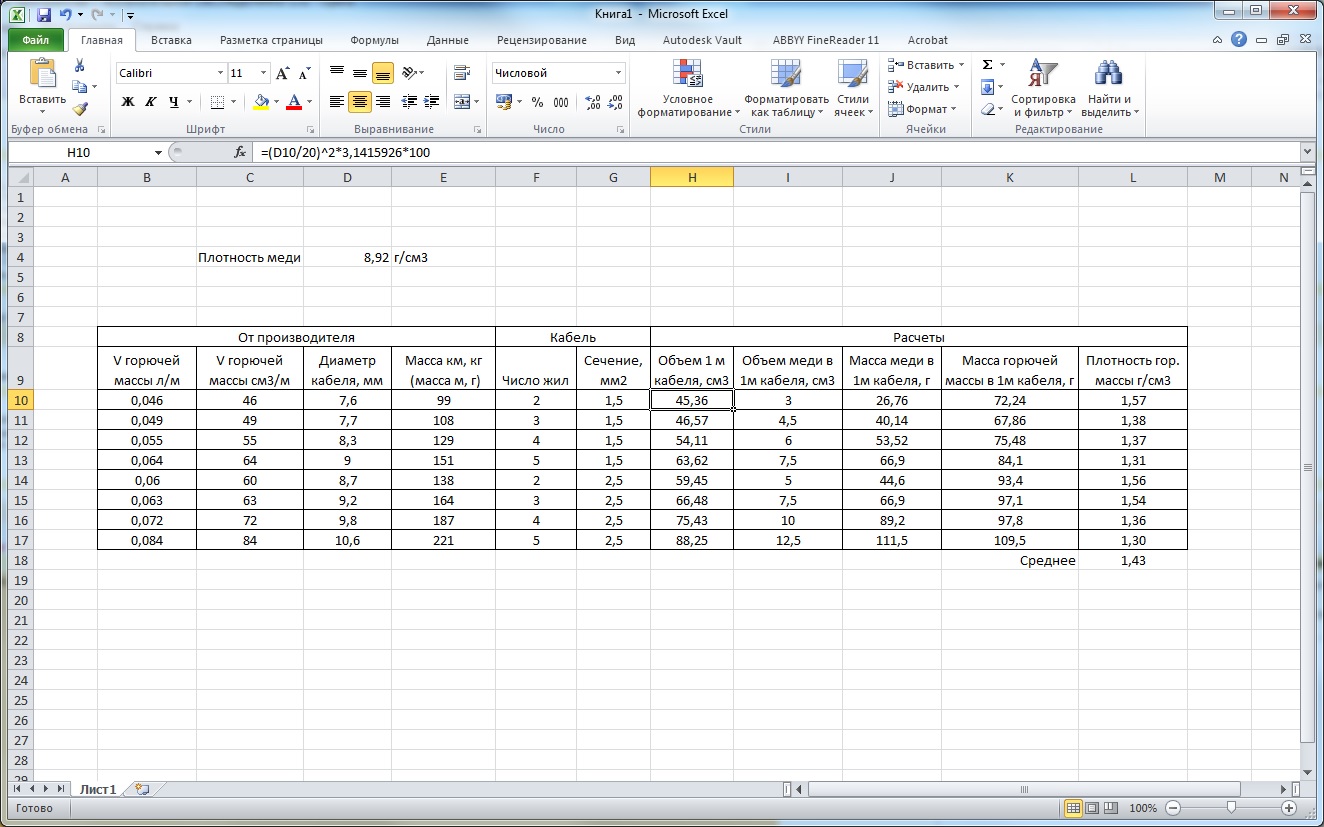Switch to Page Break Preview icon
Viewport: 1324px width, 827px height.
[x=1111, y=808]
